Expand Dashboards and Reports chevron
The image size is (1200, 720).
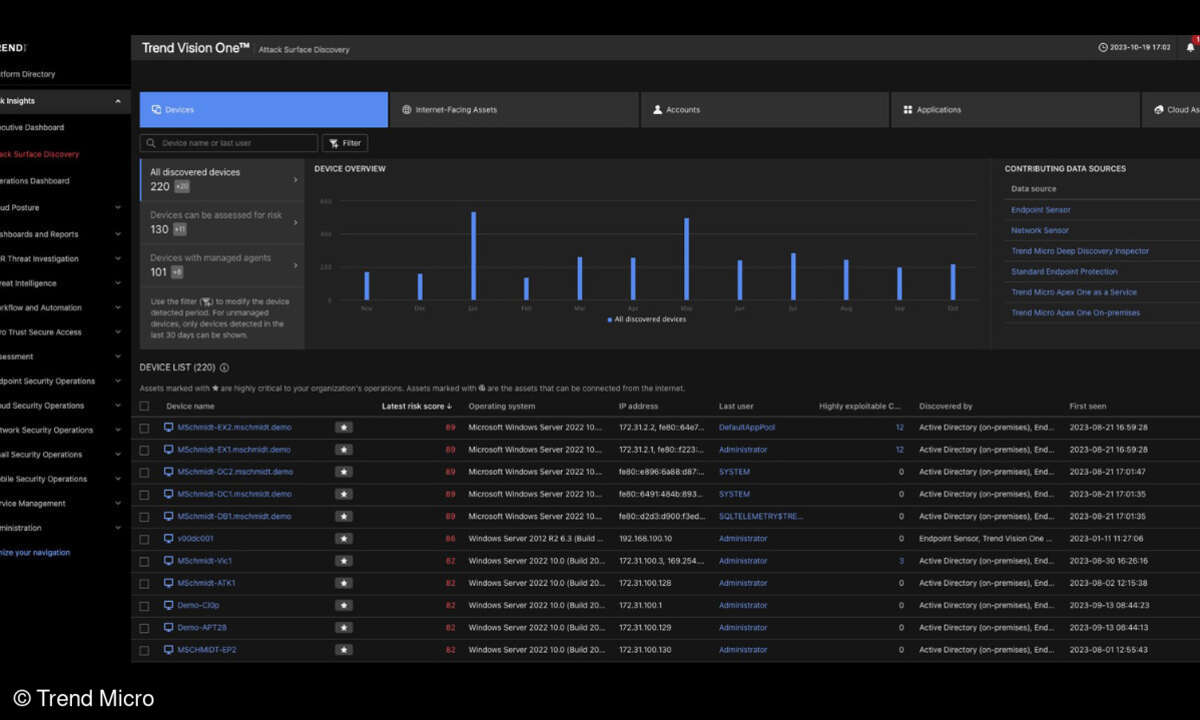click(118, 234)
